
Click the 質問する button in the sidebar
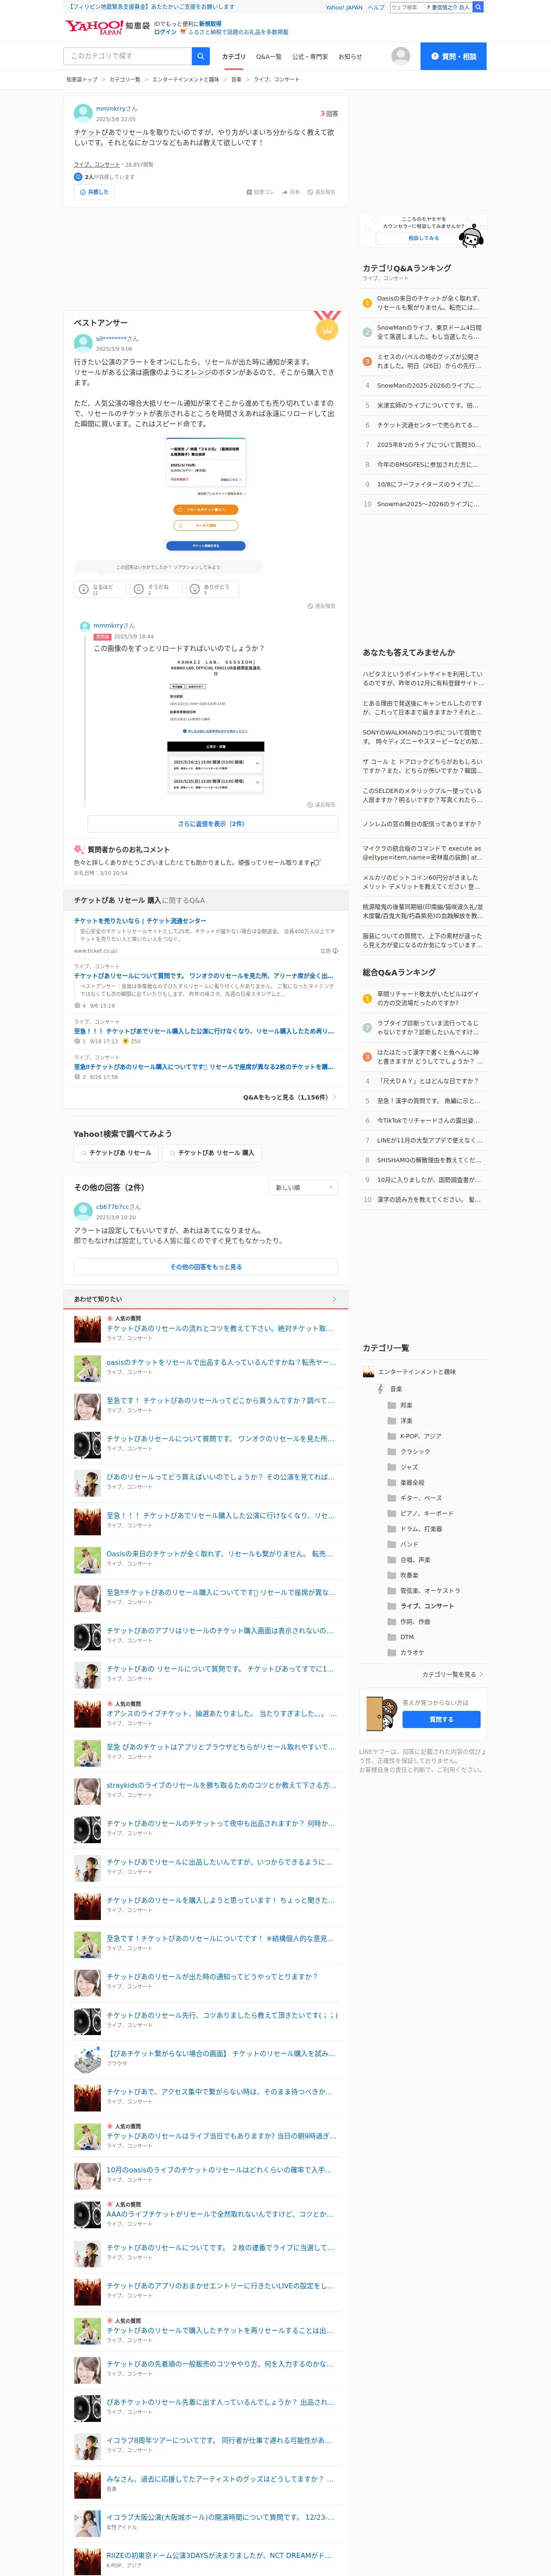coord(441,1720)
